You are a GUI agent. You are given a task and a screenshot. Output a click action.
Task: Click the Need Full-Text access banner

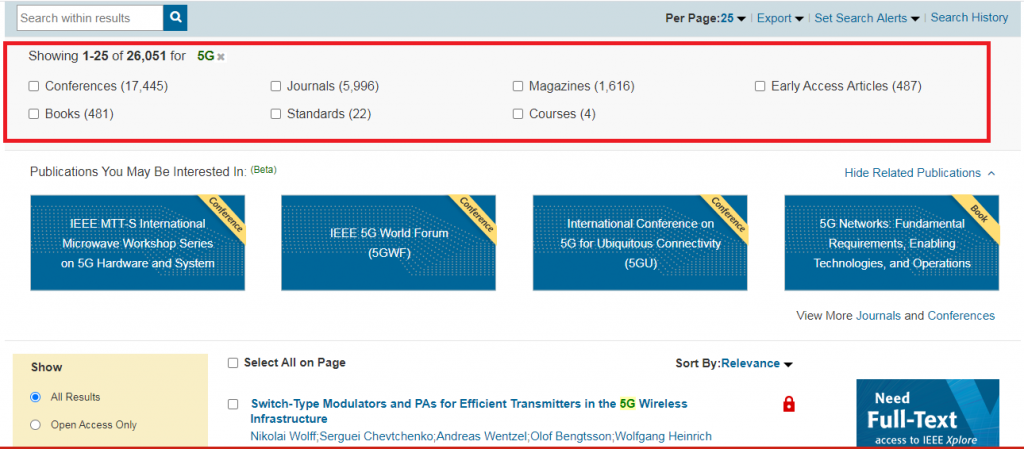(927, 413)
